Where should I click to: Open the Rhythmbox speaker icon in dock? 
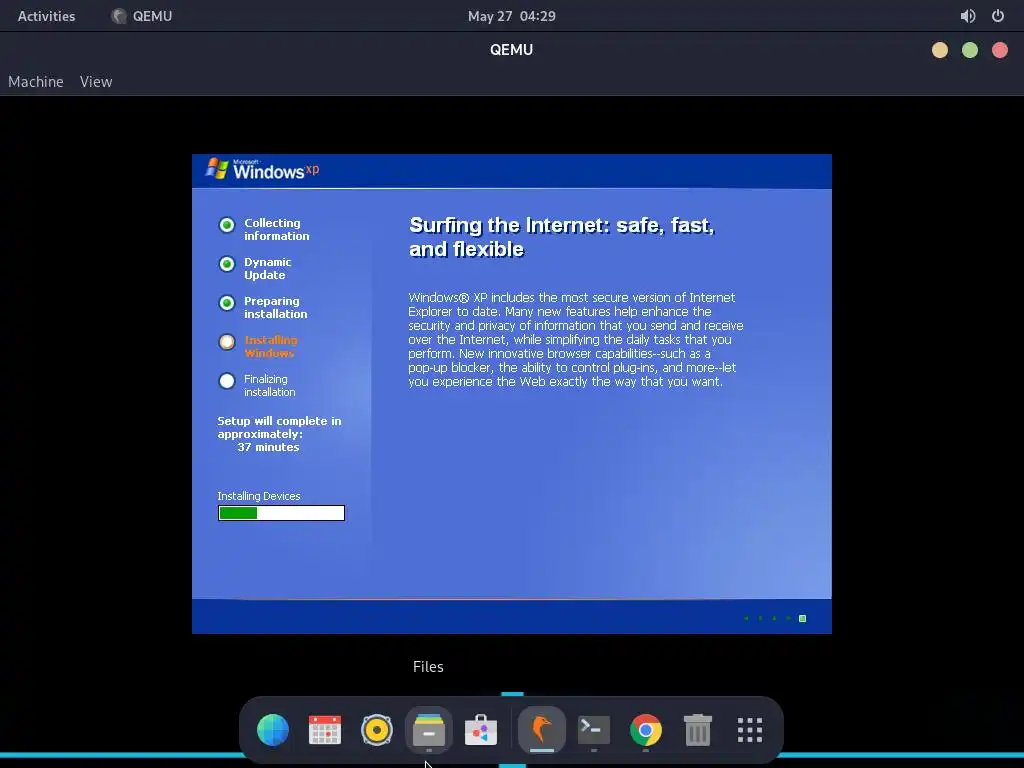click(x=377, y=729)
